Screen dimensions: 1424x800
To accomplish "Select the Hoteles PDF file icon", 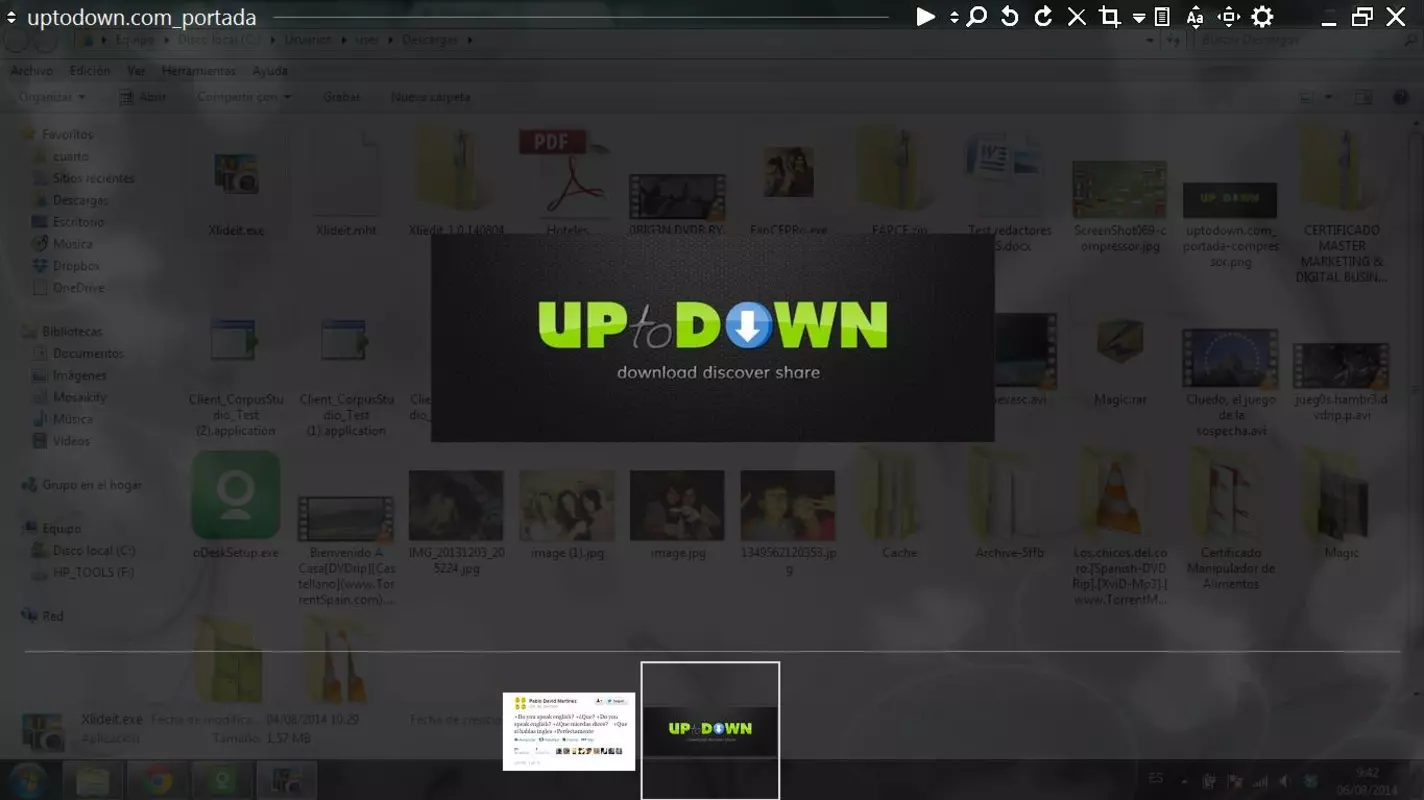I will [565, 172].
